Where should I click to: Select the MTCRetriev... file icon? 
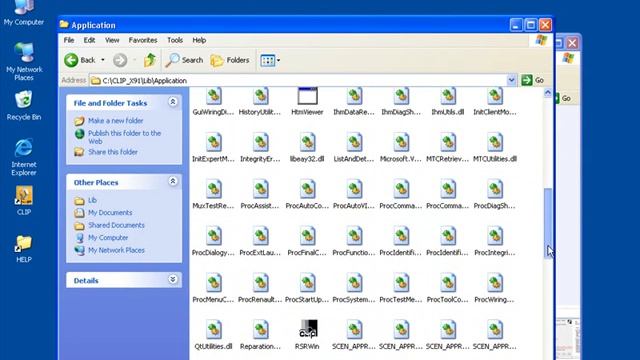(x=448, y=142)
